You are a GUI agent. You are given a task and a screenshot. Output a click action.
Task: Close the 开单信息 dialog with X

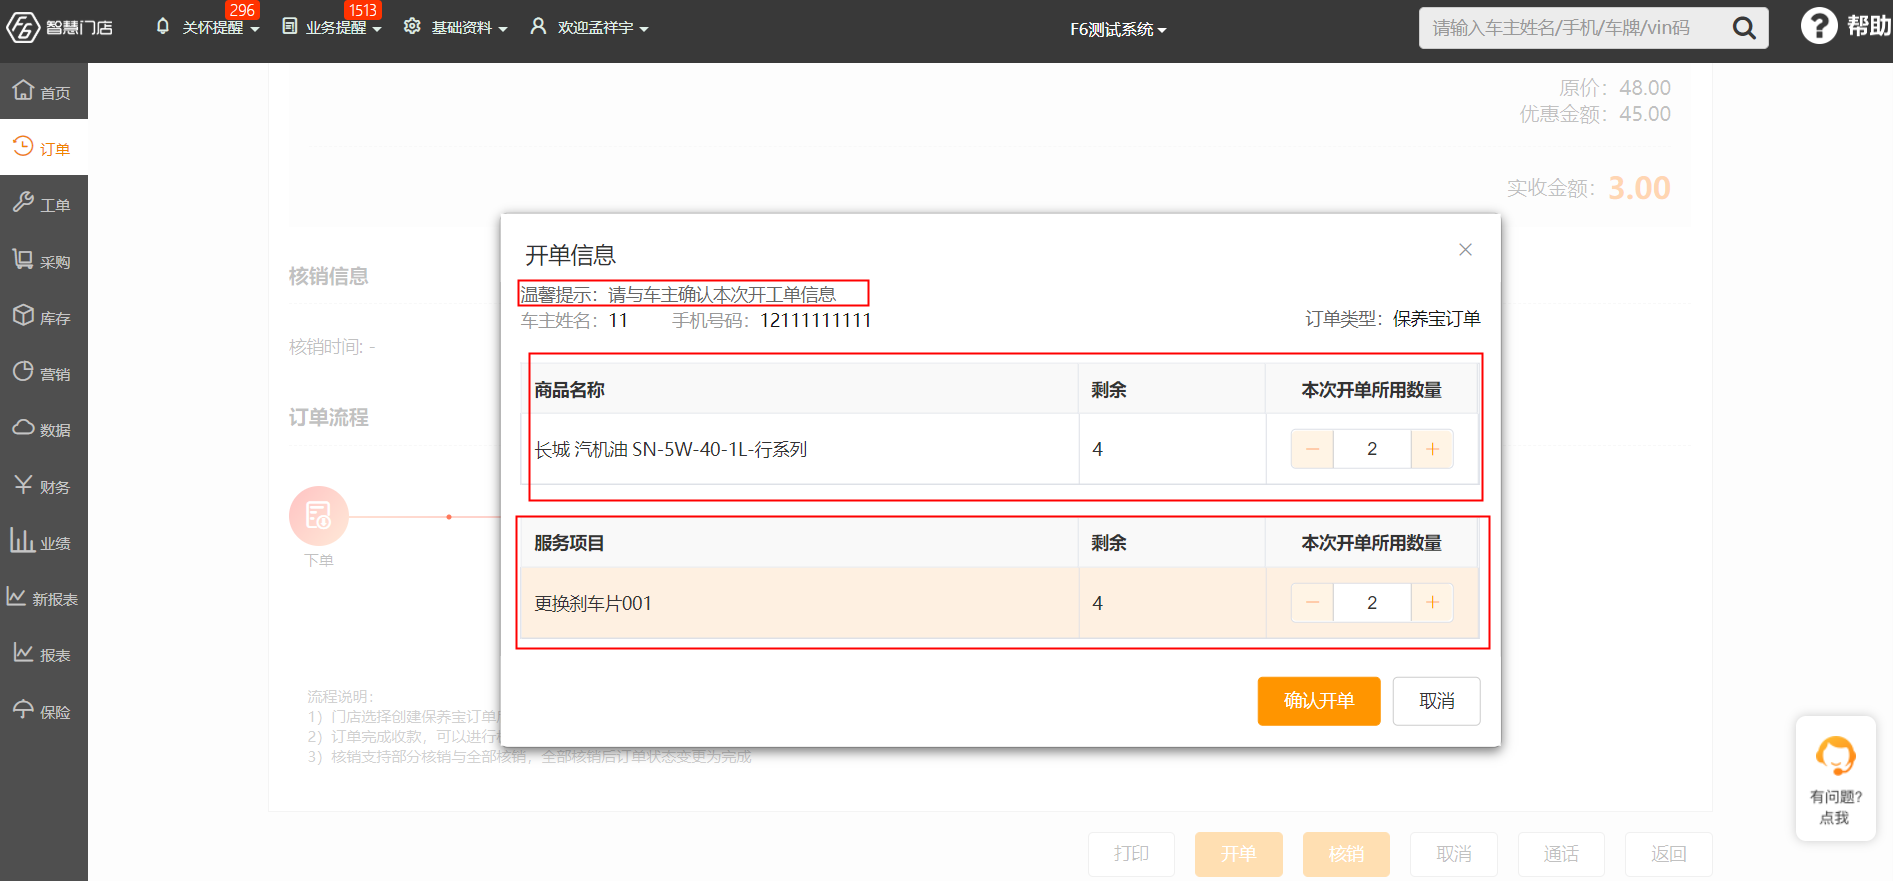click(1465, 250)
